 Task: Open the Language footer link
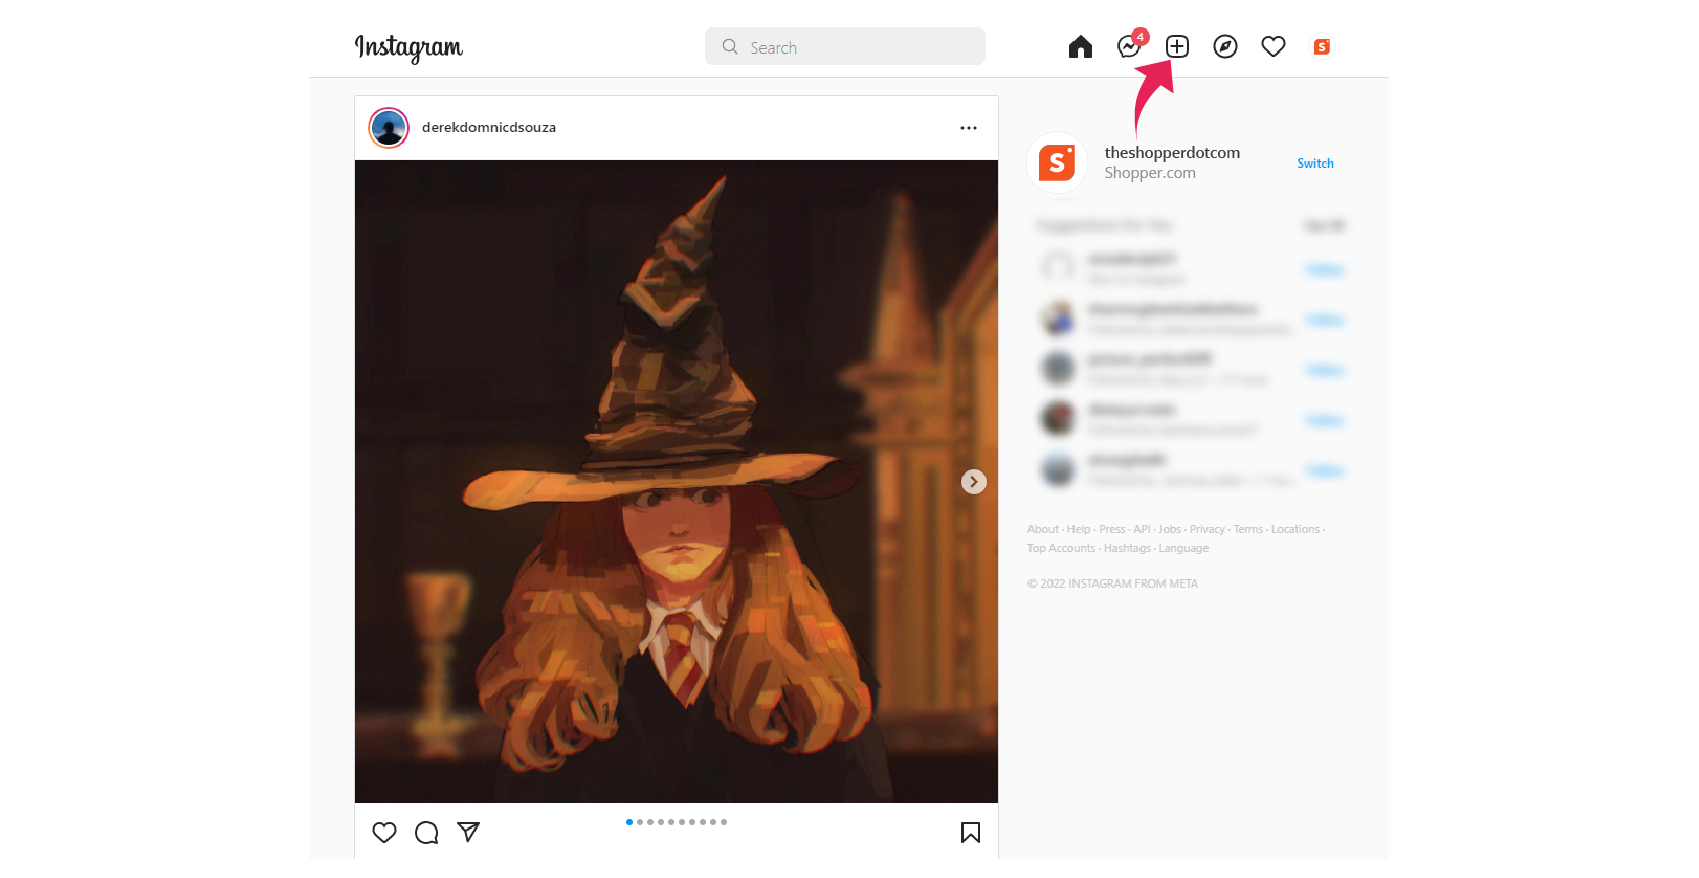[x=1184, y=548]
